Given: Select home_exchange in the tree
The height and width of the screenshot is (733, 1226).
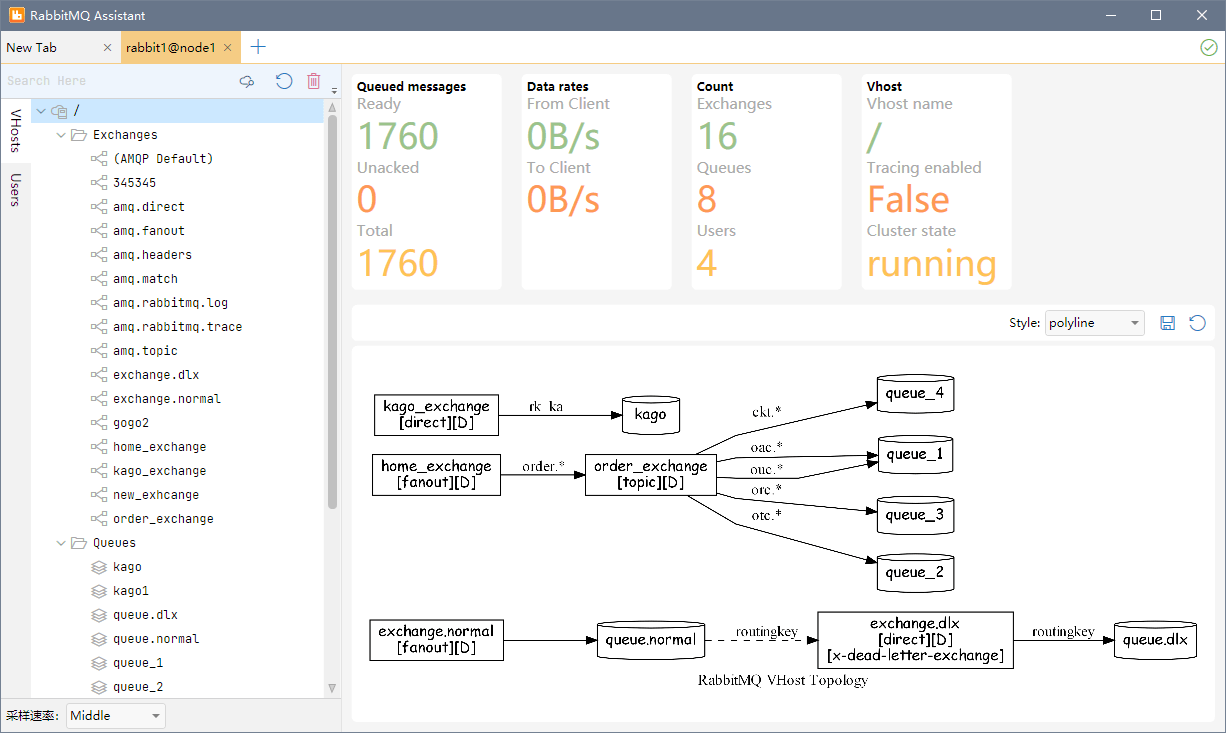Looking at the screenshot, I should point(159,447).
